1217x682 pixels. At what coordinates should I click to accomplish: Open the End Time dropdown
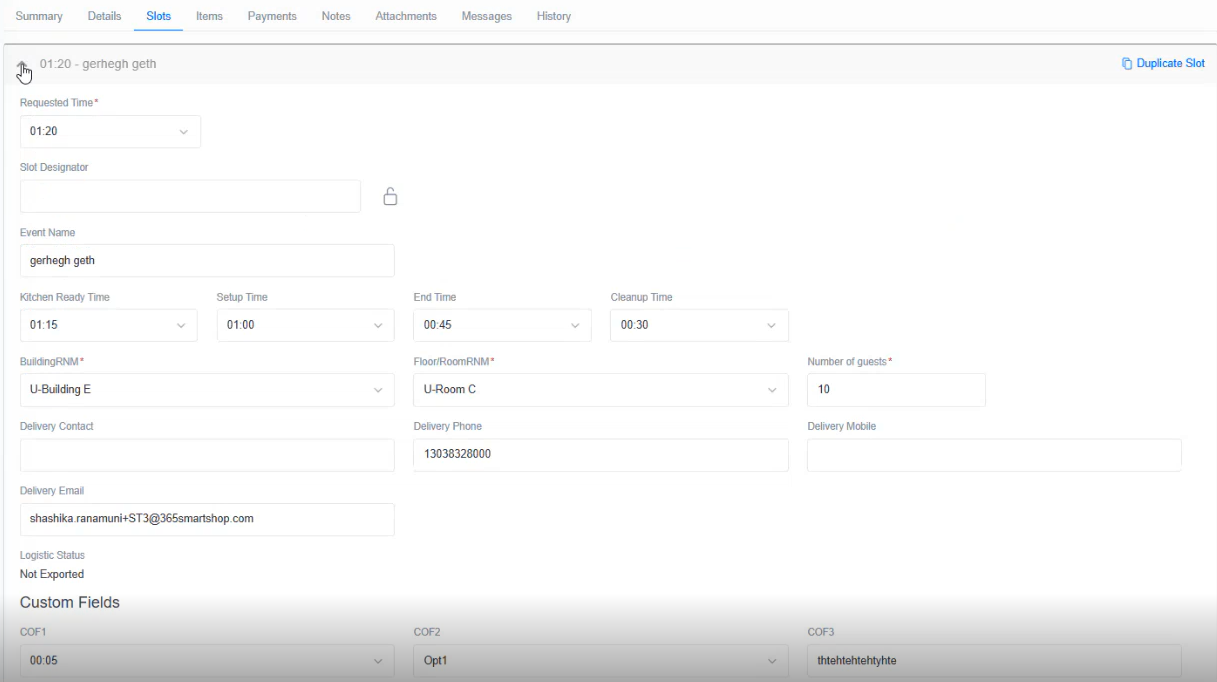575,325
